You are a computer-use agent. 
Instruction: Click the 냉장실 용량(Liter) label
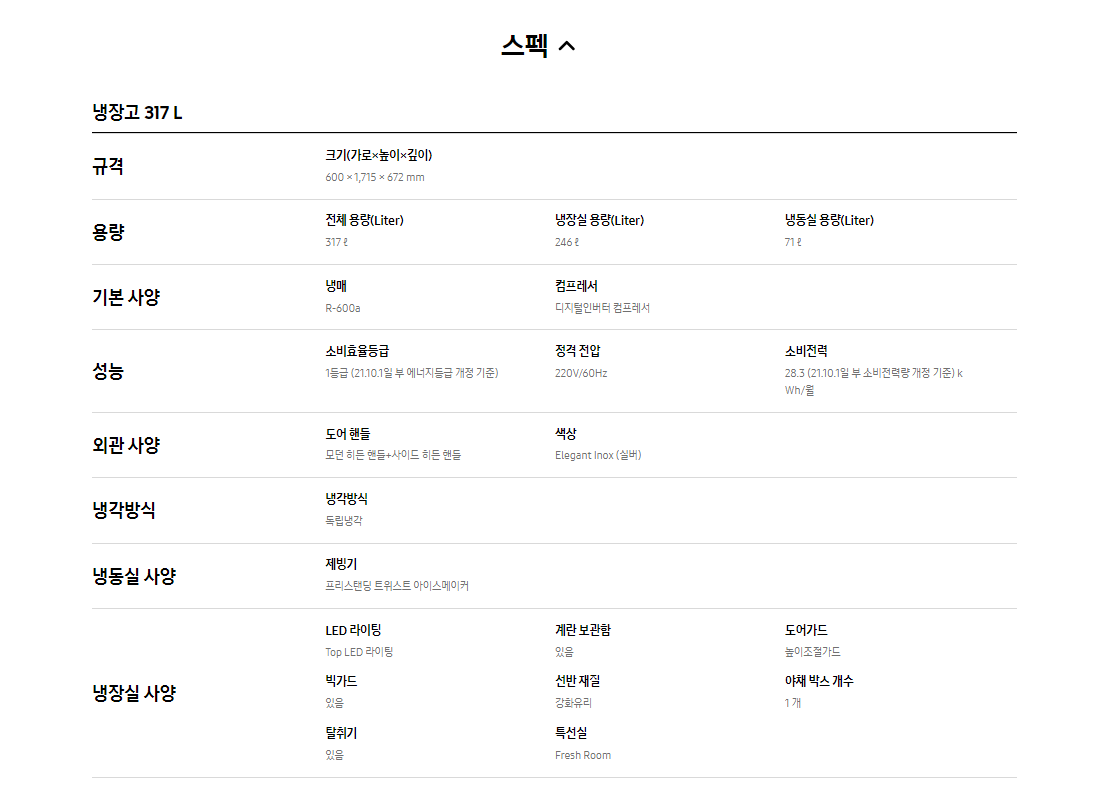599,221
